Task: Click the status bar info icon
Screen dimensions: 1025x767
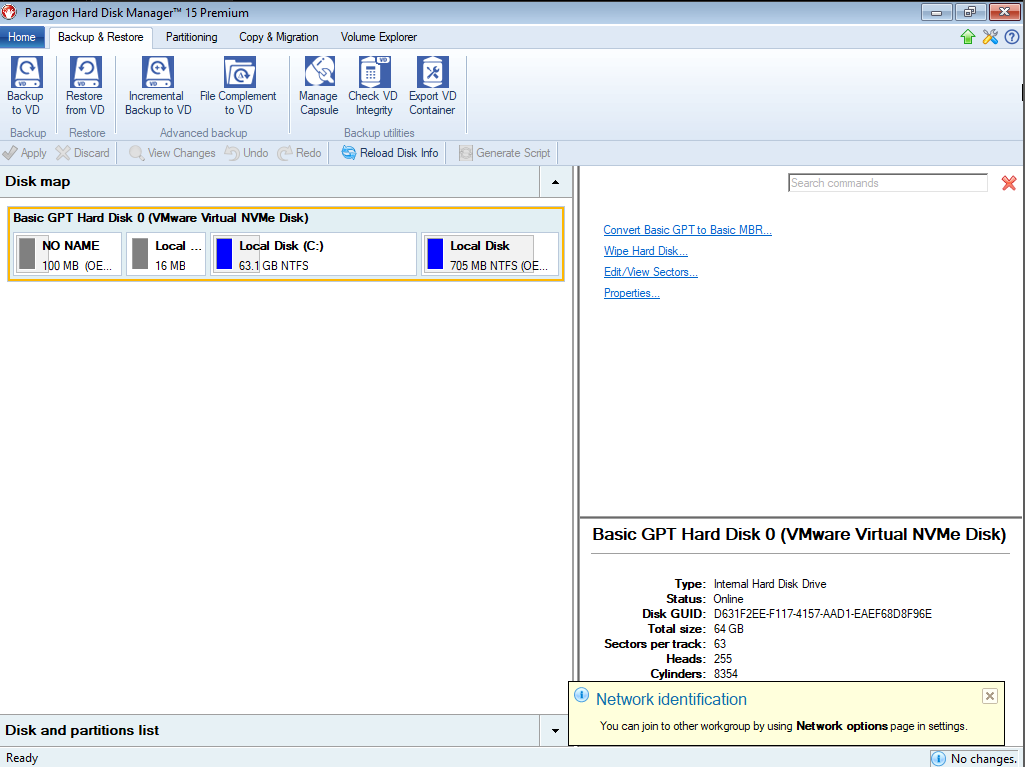Action: [938, 758]
